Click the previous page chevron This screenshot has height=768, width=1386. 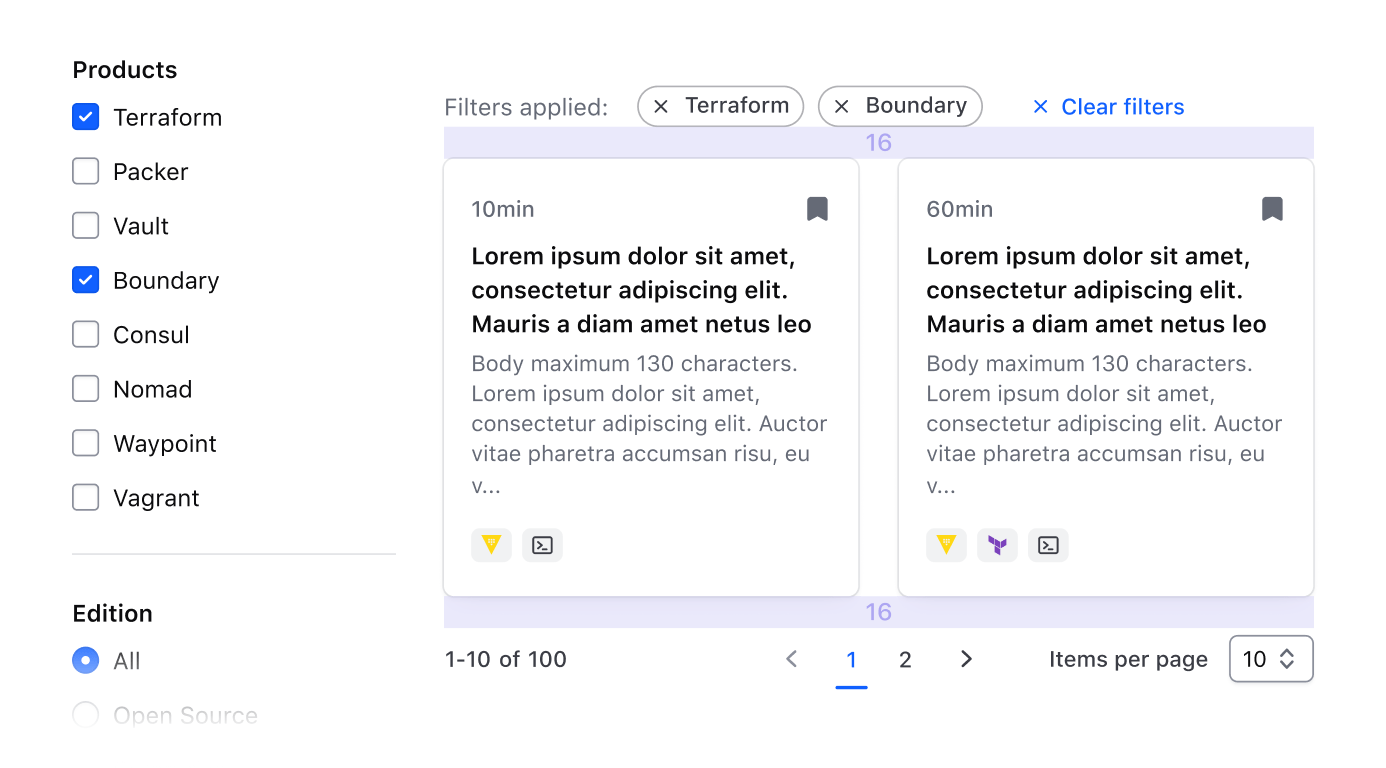pyautogui.click(x=791, y=659)
